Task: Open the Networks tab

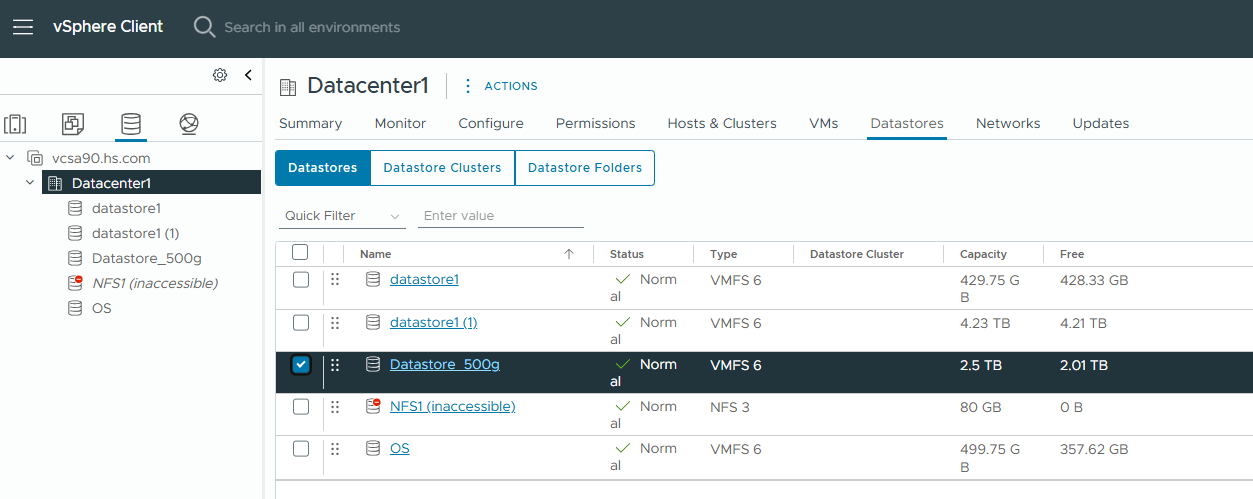Action: tap(1008, 124)
